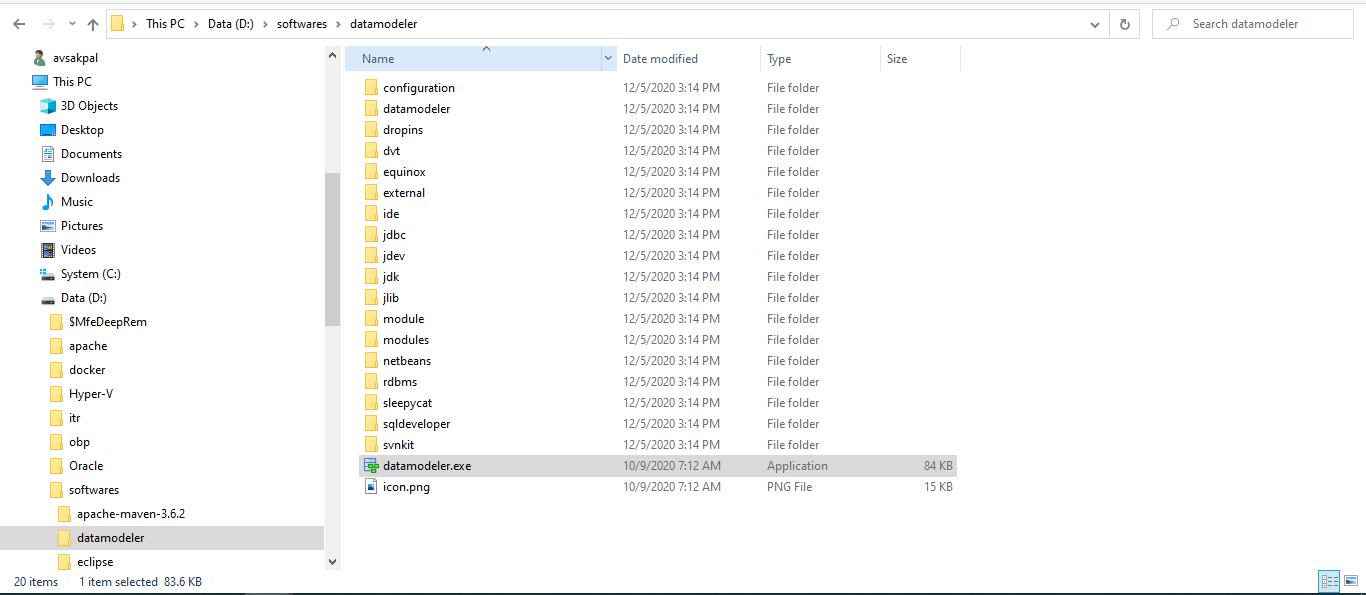Image resolution: width=1366 pixels, height=595 pixels.
Task: Select the jlib folder name
Action: point(391,298)
